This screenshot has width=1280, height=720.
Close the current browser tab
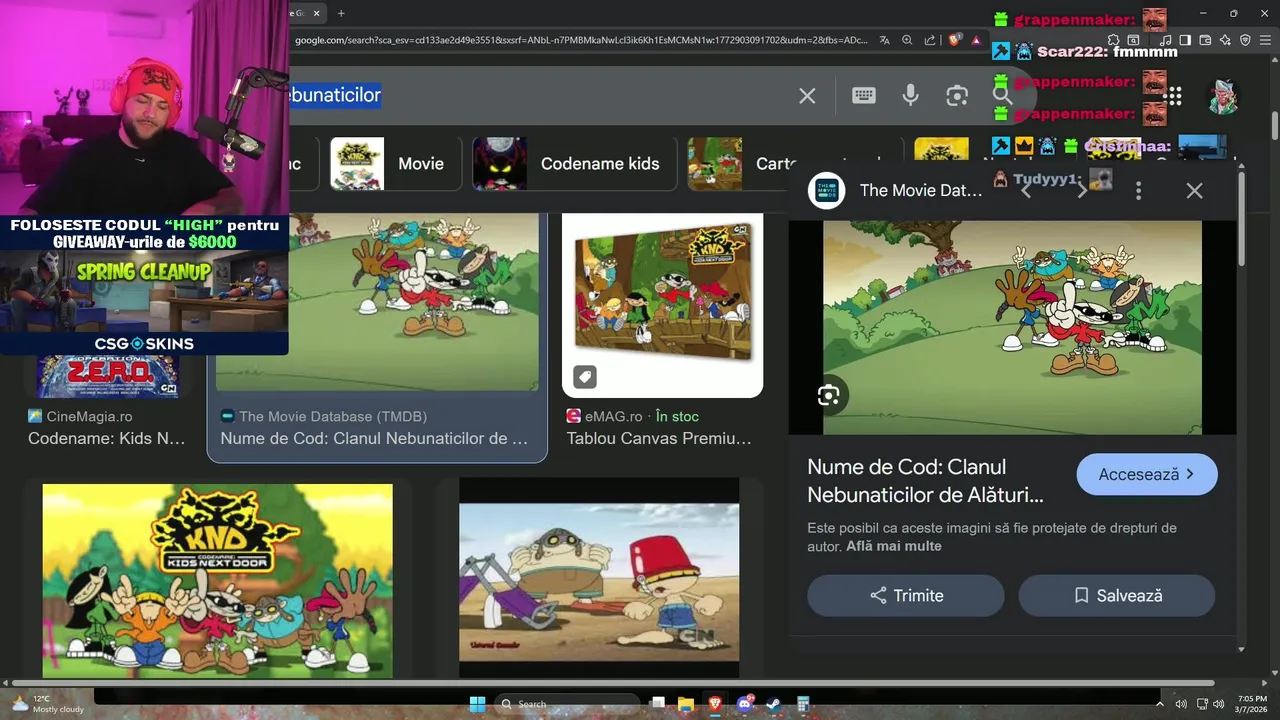tap(317, 13)
